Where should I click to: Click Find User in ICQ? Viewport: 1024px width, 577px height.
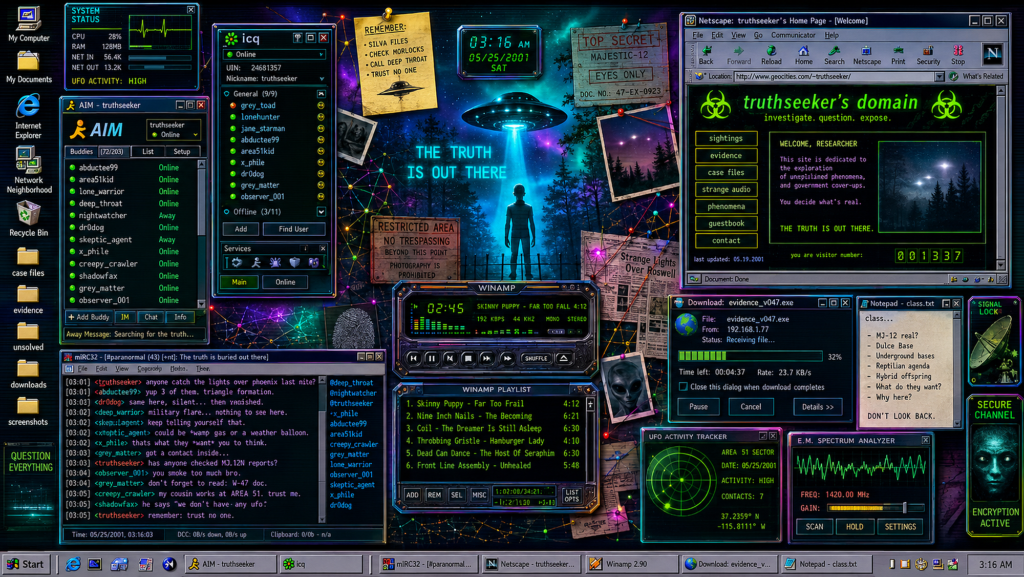coord(293,229)
